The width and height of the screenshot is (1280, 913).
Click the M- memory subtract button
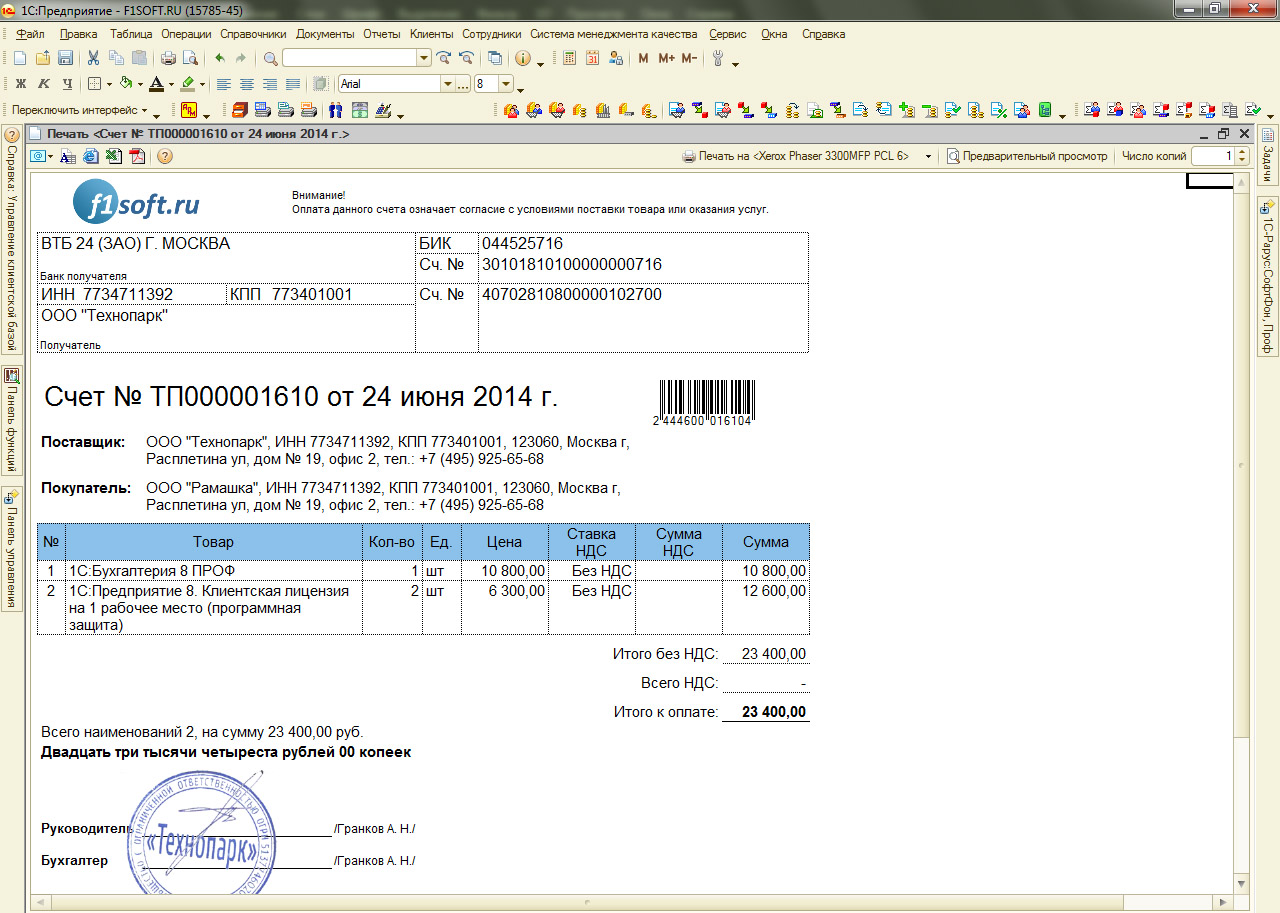[x=689, y=59]
